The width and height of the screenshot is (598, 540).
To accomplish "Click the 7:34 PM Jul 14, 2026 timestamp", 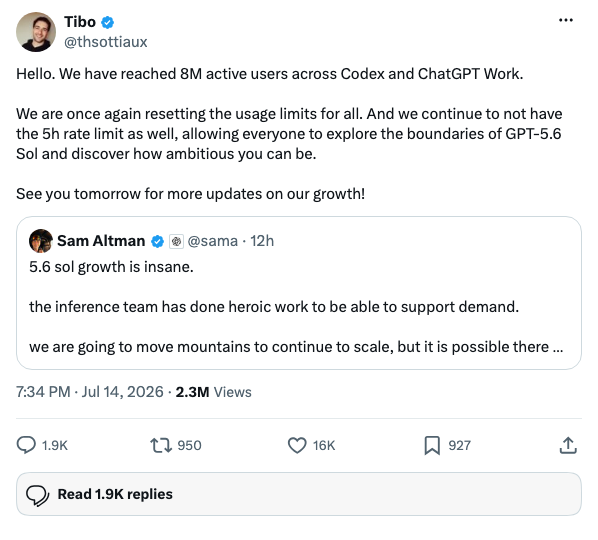I will [90, 392].
